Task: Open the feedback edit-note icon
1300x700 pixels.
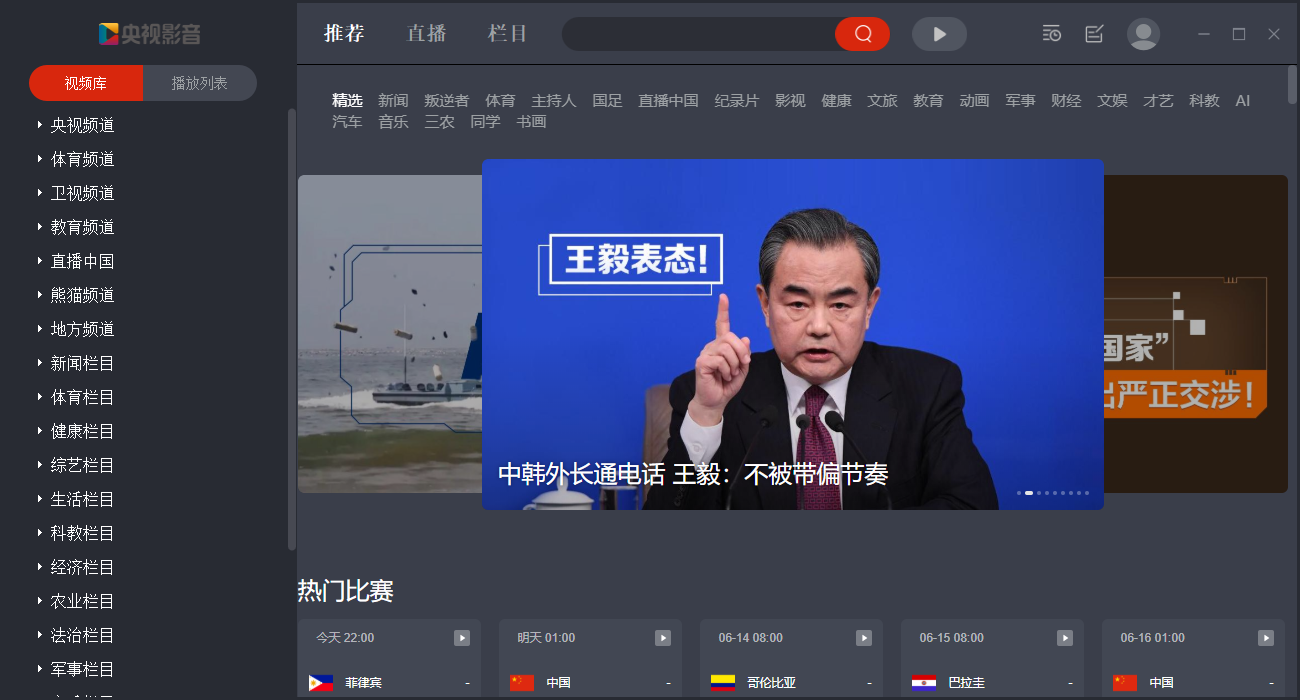Action: tap(1094, 34)
